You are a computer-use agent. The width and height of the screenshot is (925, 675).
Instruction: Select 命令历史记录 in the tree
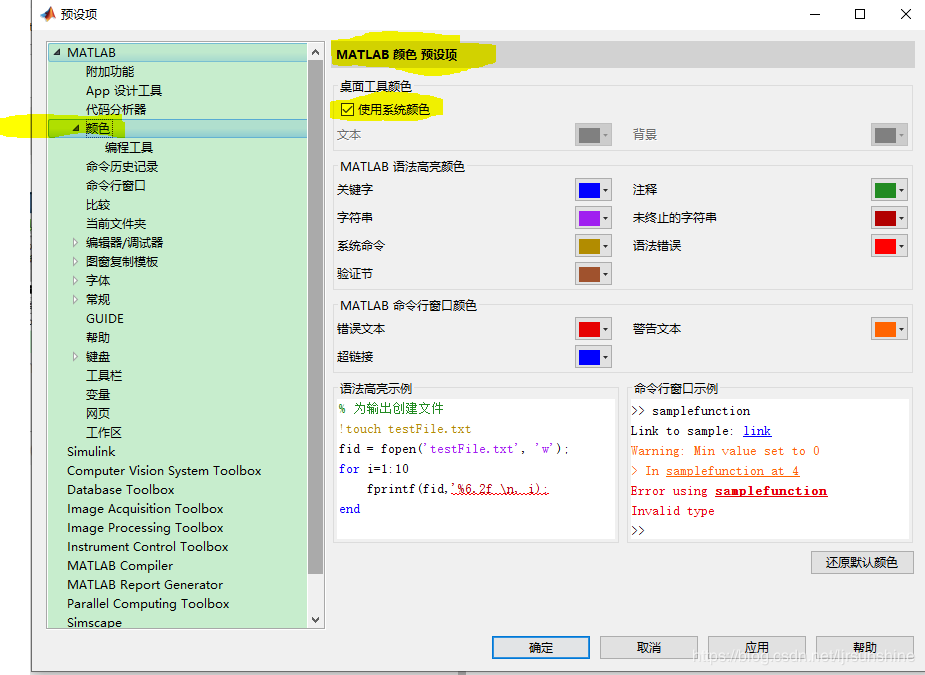[122, 166]
